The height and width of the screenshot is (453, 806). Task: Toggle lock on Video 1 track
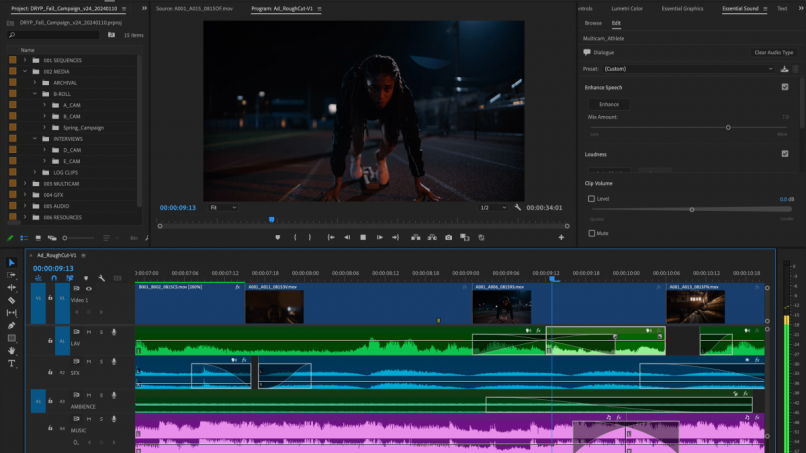[50, 298]
